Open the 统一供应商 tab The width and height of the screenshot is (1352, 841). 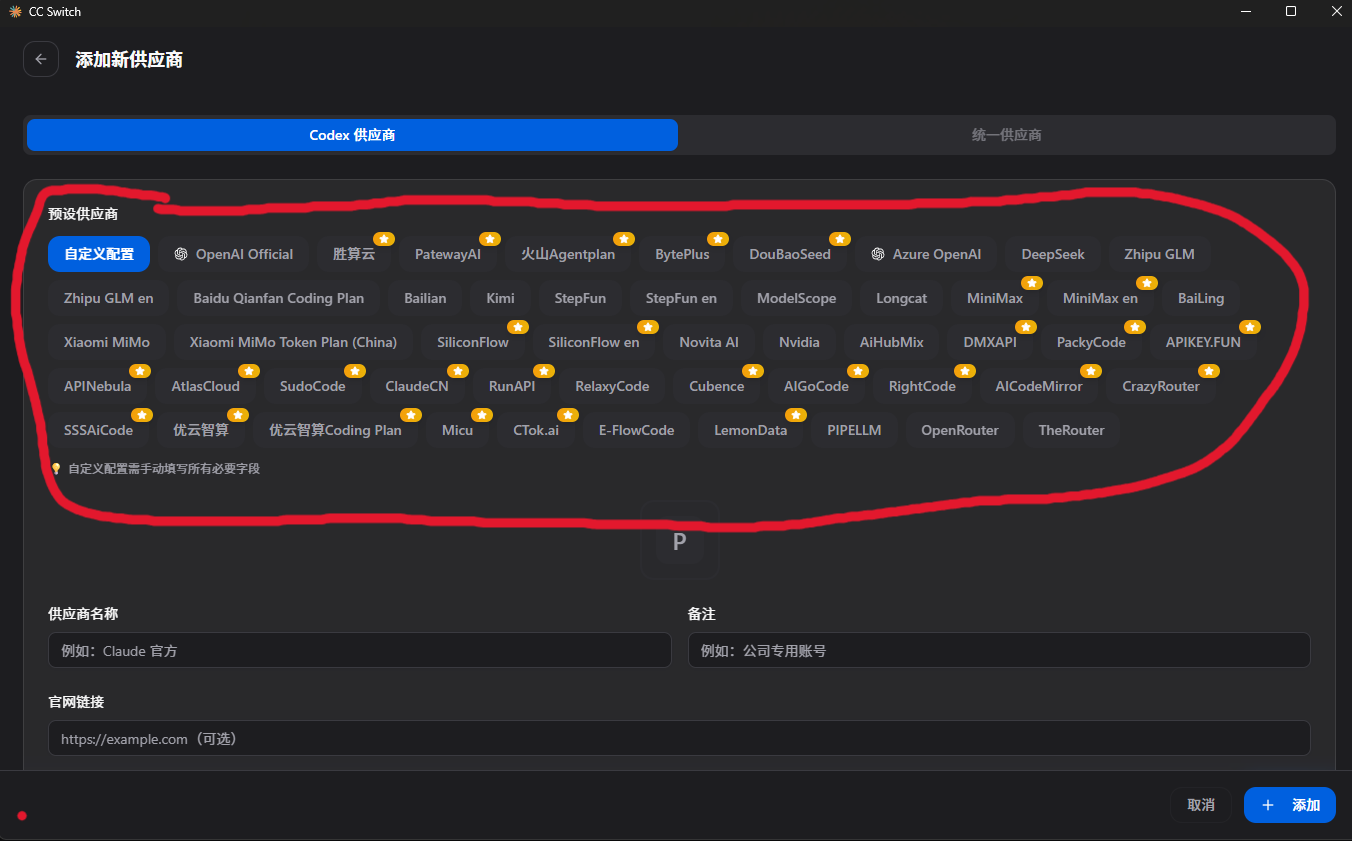[1006, 135]
